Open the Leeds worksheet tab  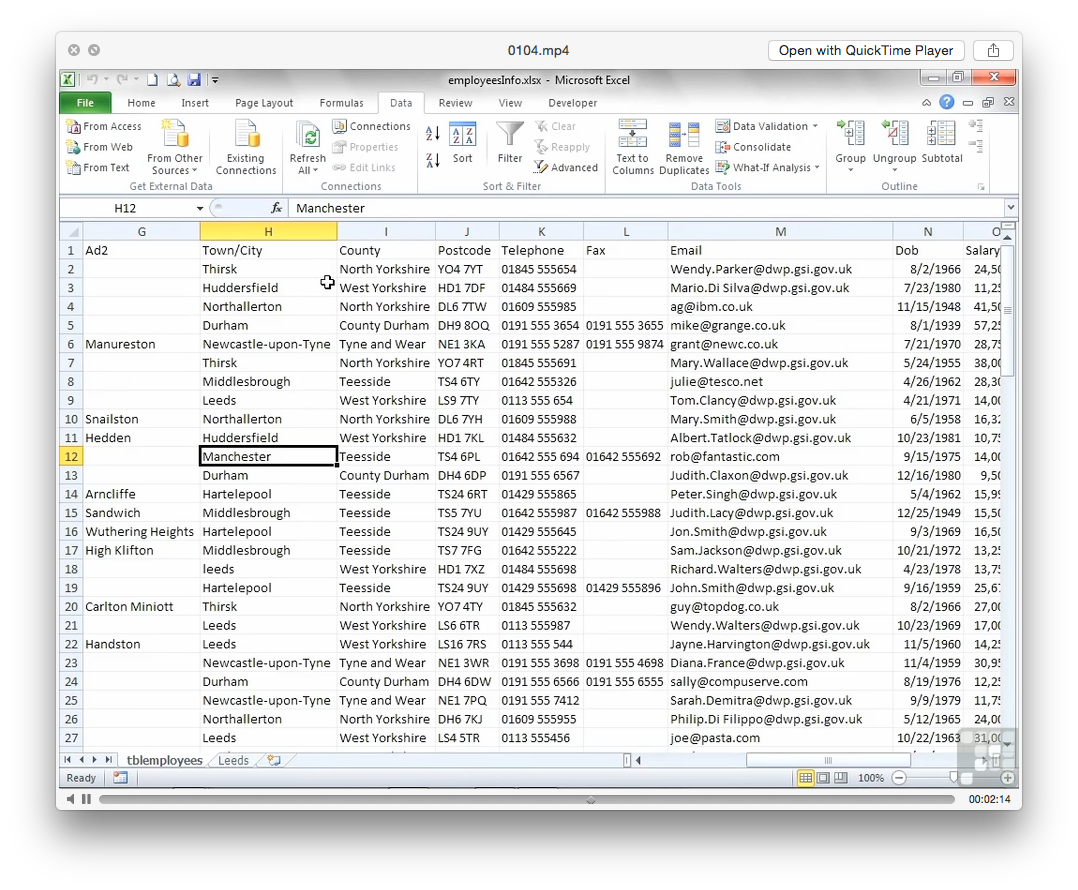pos(233,761)
